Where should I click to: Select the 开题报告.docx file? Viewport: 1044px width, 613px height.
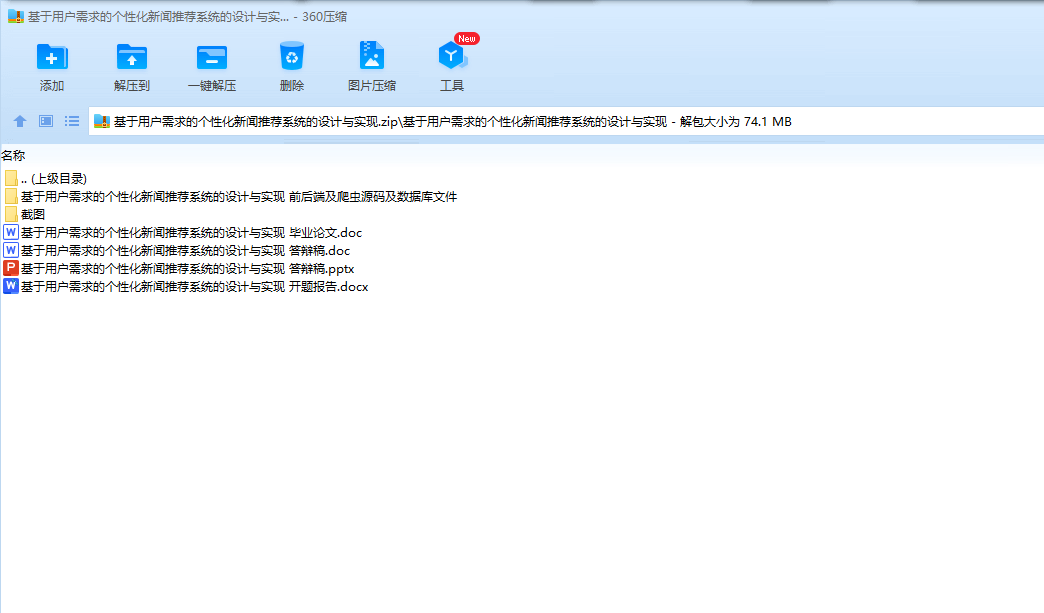186,286
